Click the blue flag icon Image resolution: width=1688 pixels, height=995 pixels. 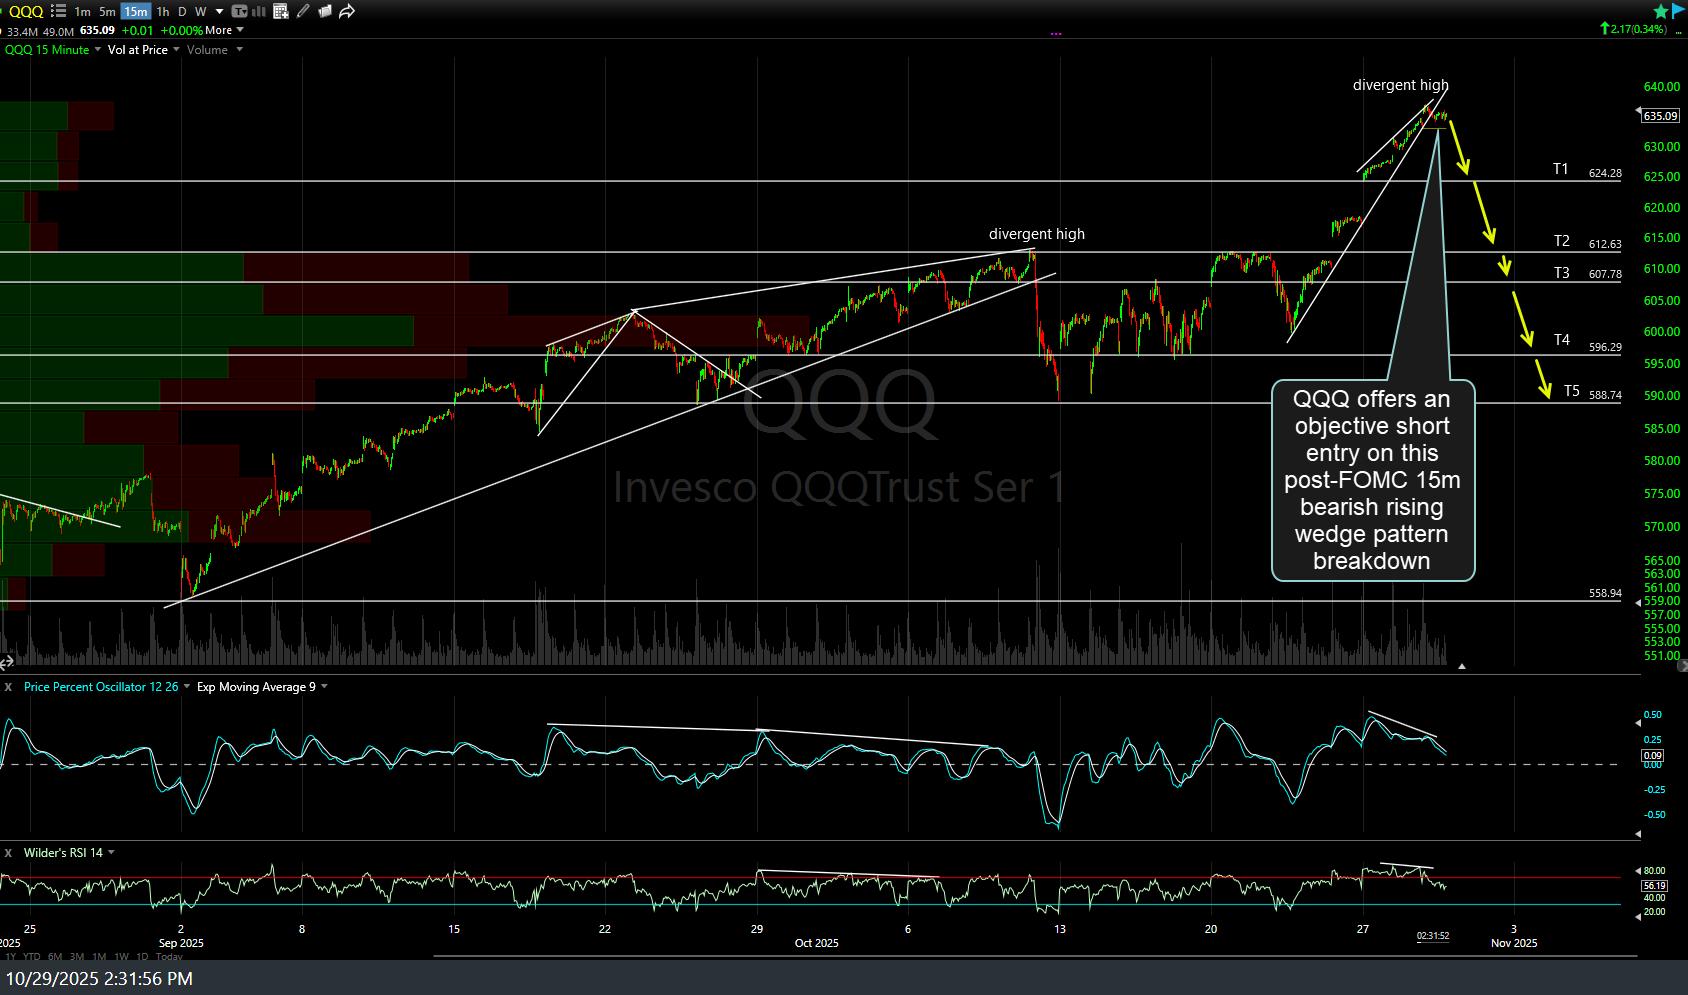click(1679, 11)
